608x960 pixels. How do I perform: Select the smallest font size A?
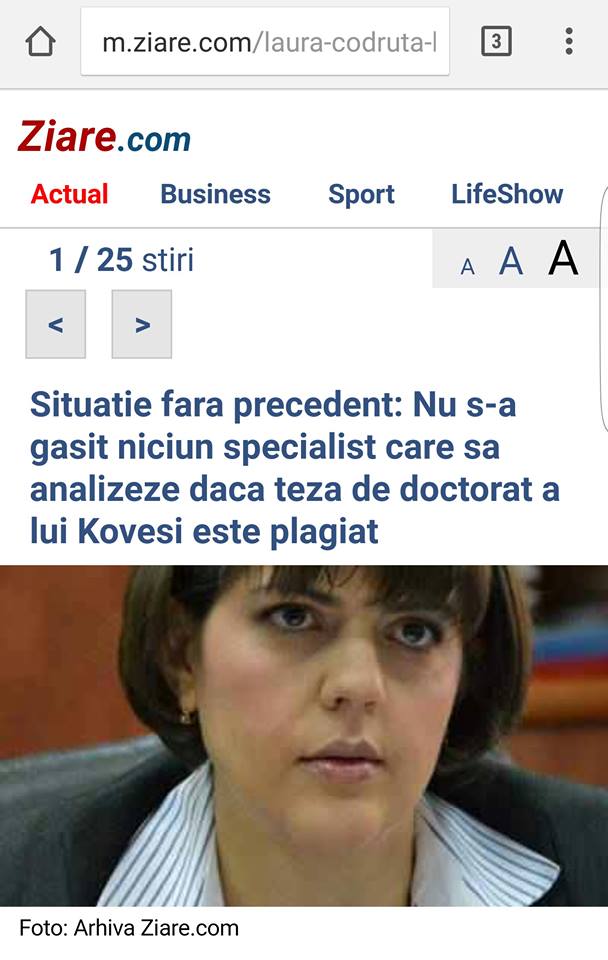[468, 267]
